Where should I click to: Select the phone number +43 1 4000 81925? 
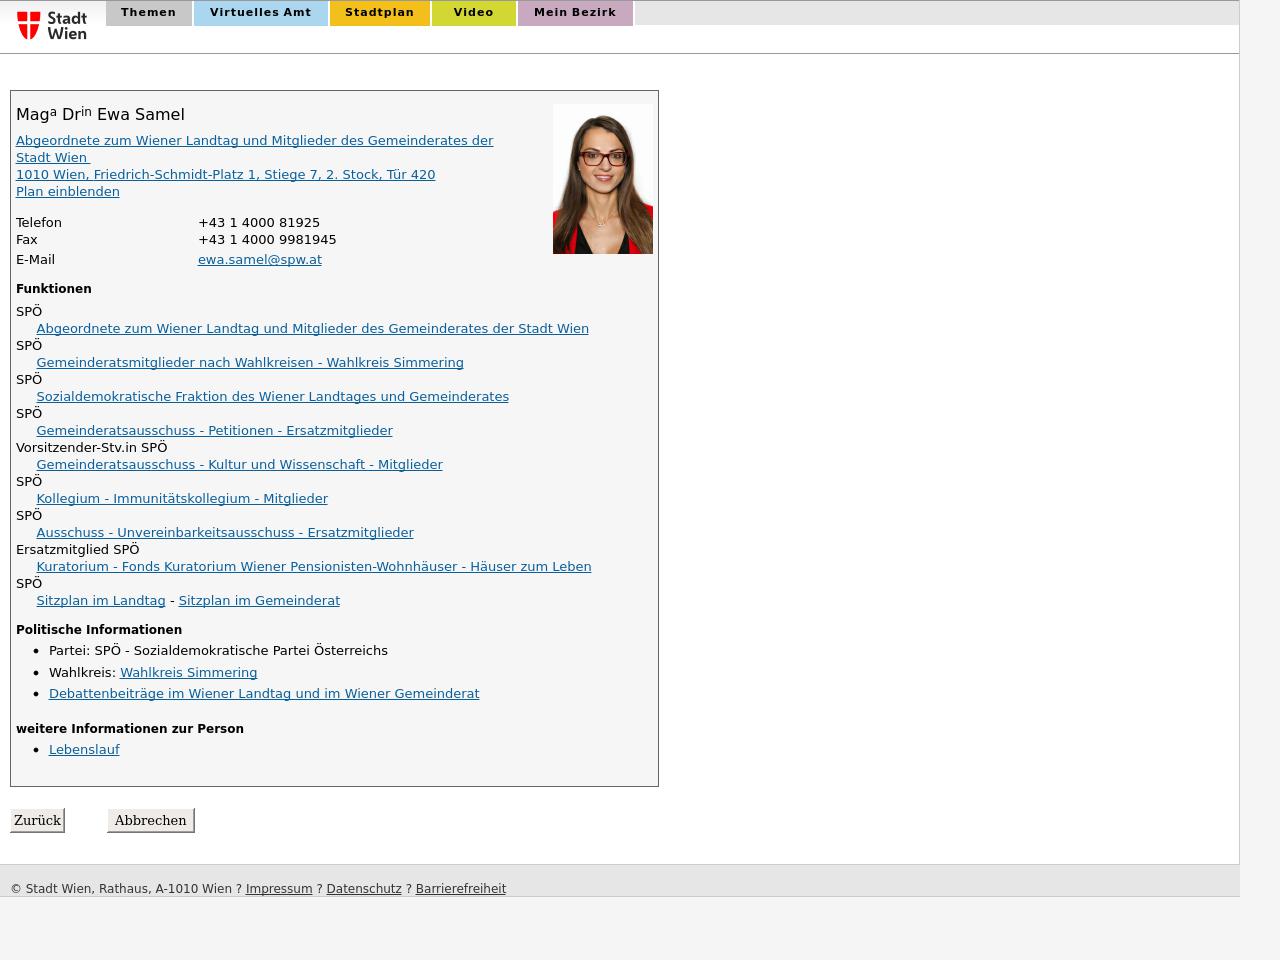click(x=259, y=222)
